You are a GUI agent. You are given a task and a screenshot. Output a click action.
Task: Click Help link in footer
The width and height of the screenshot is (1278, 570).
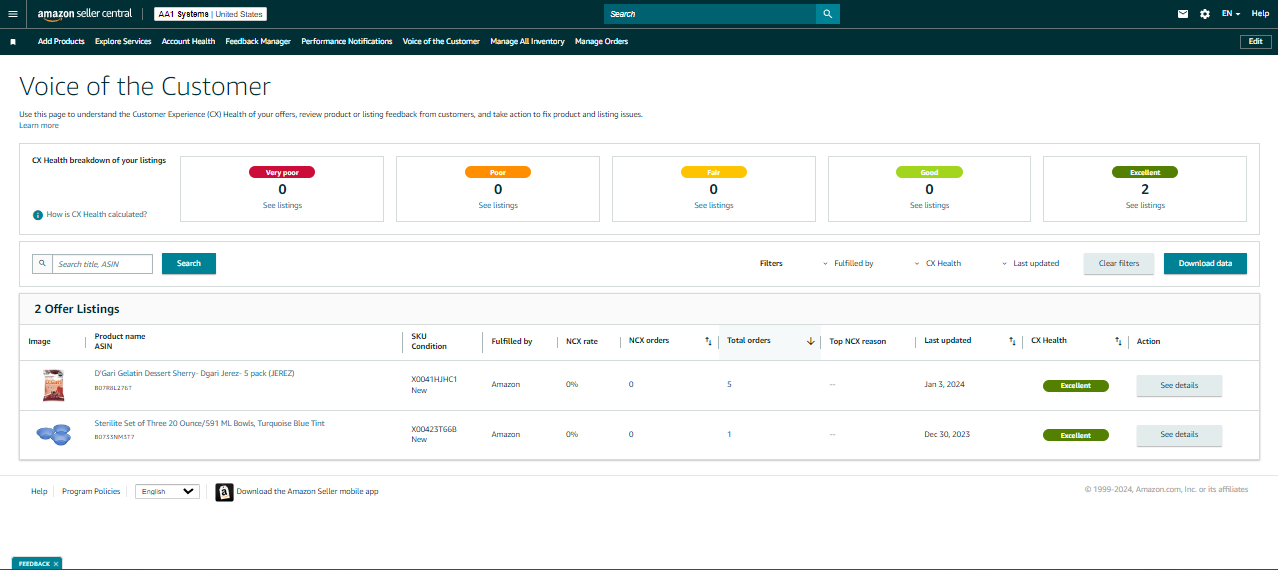tap(39, 492)
